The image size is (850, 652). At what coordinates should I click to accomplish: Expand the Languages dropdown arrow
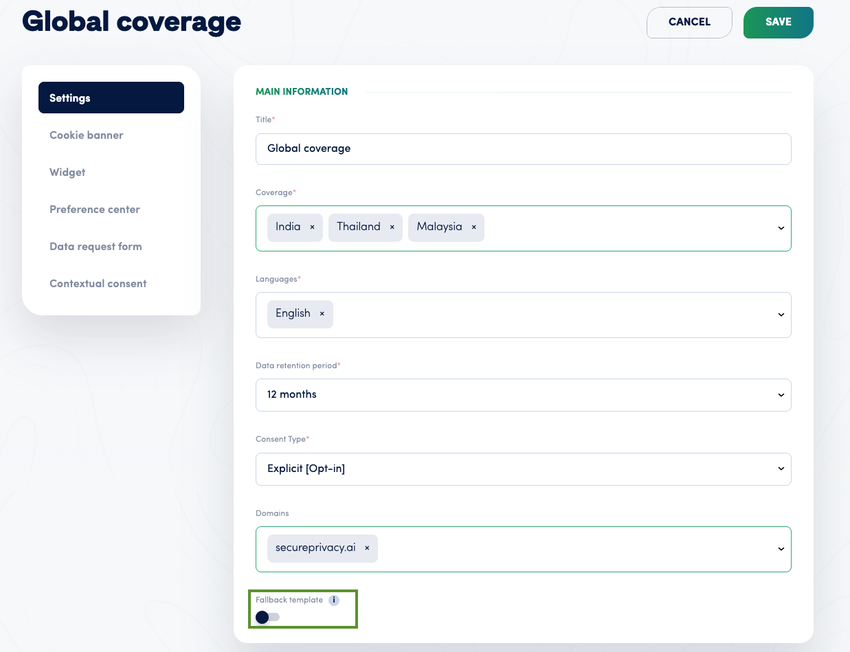(x=780, y=315)
